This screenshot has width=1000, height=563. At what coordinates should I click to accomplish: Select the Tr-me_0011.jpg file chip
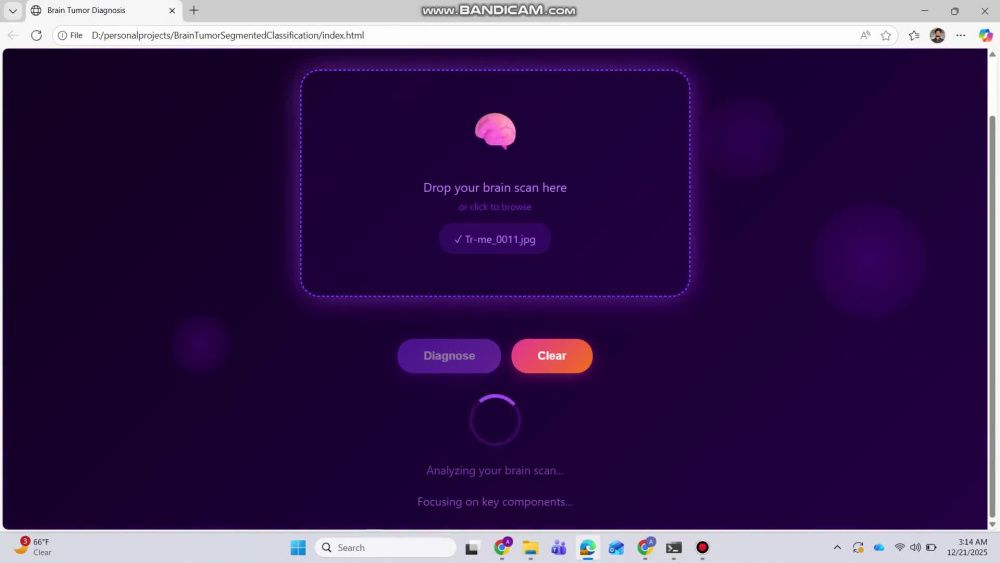coord(495,239)
